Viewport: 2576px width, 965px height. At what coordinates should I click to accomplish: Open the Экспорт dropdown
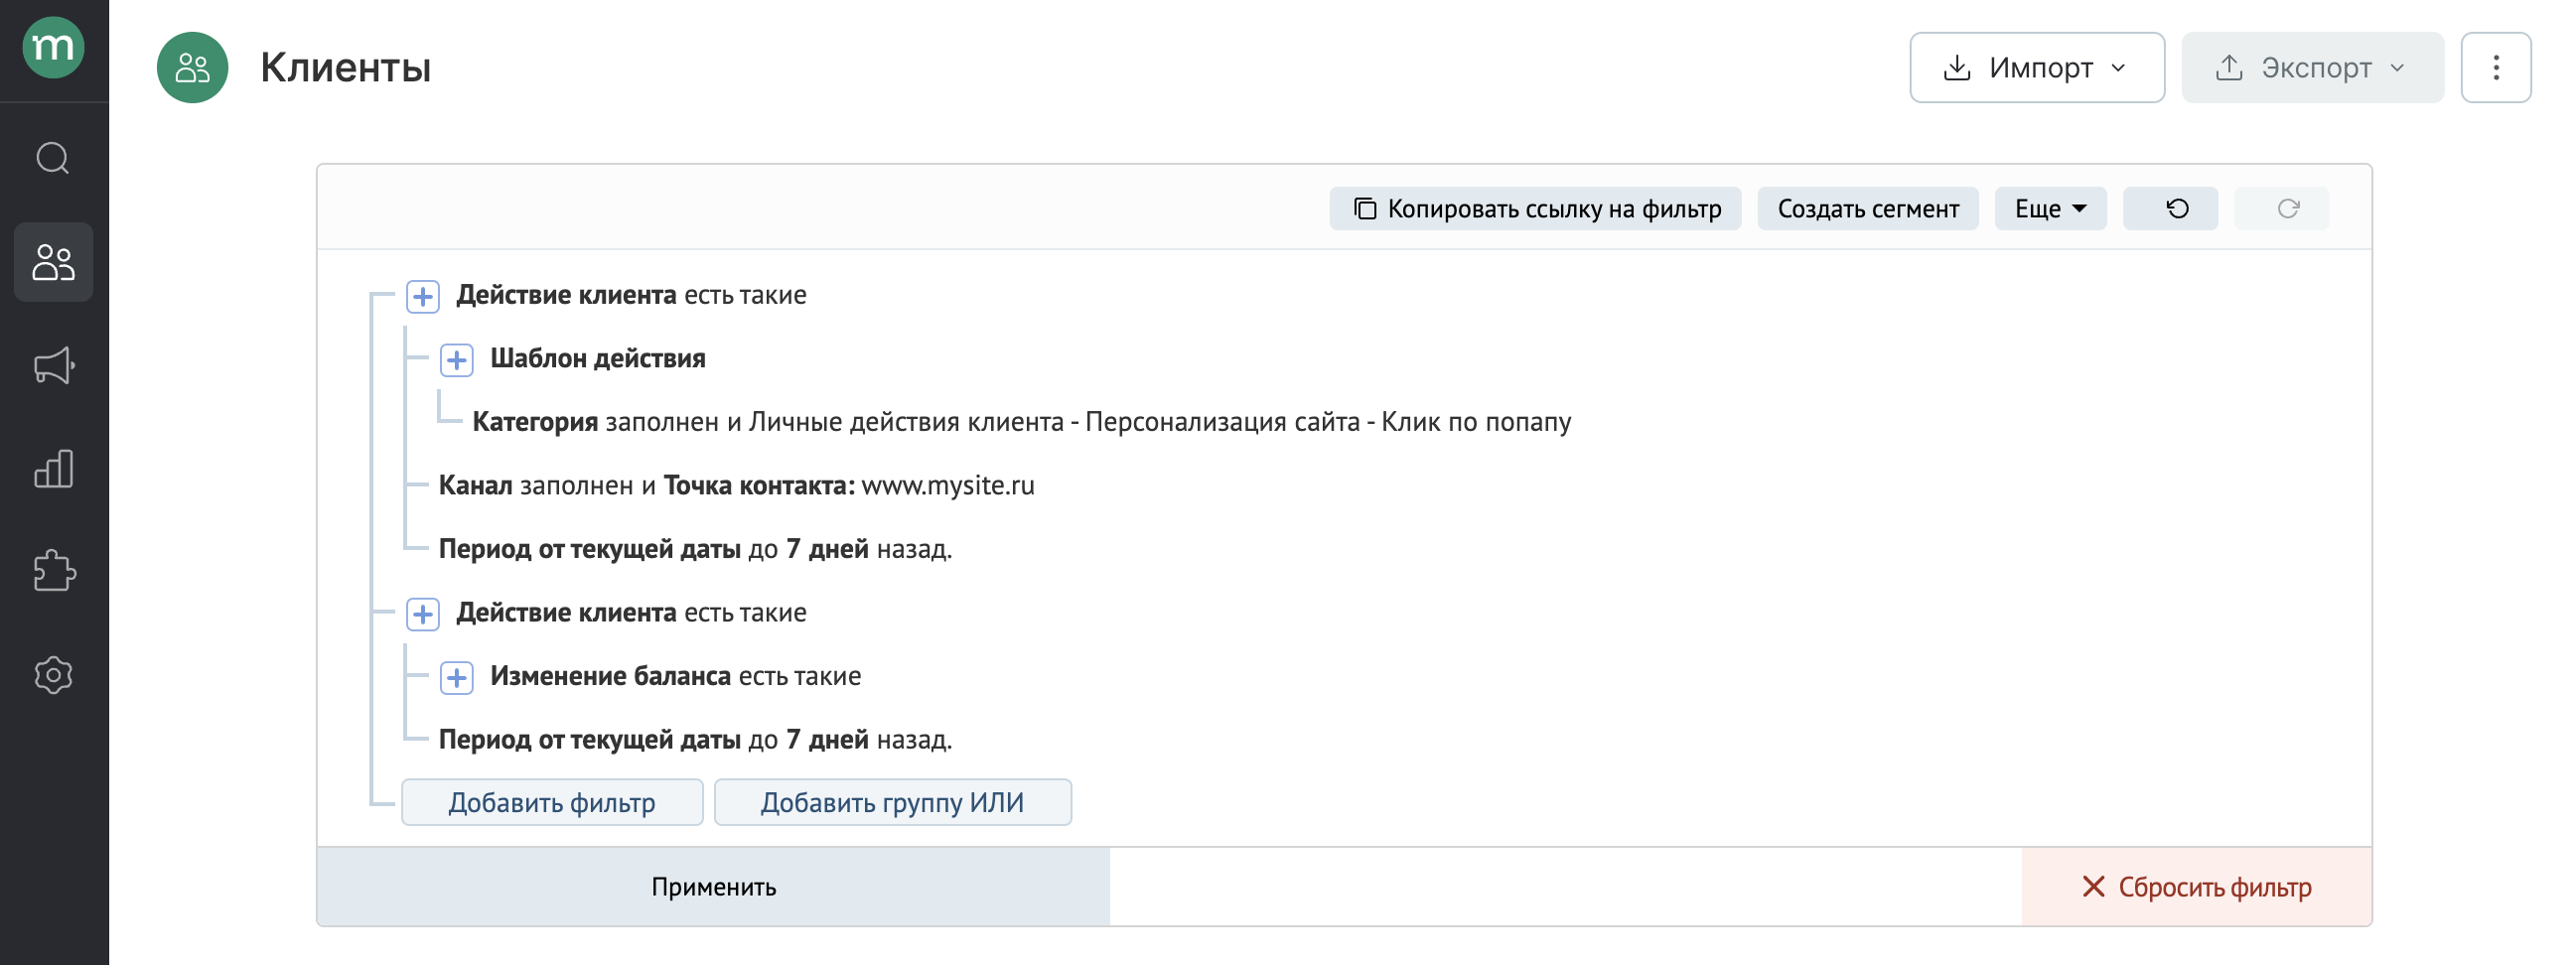pyautogui.click(x=2312, y=67)
